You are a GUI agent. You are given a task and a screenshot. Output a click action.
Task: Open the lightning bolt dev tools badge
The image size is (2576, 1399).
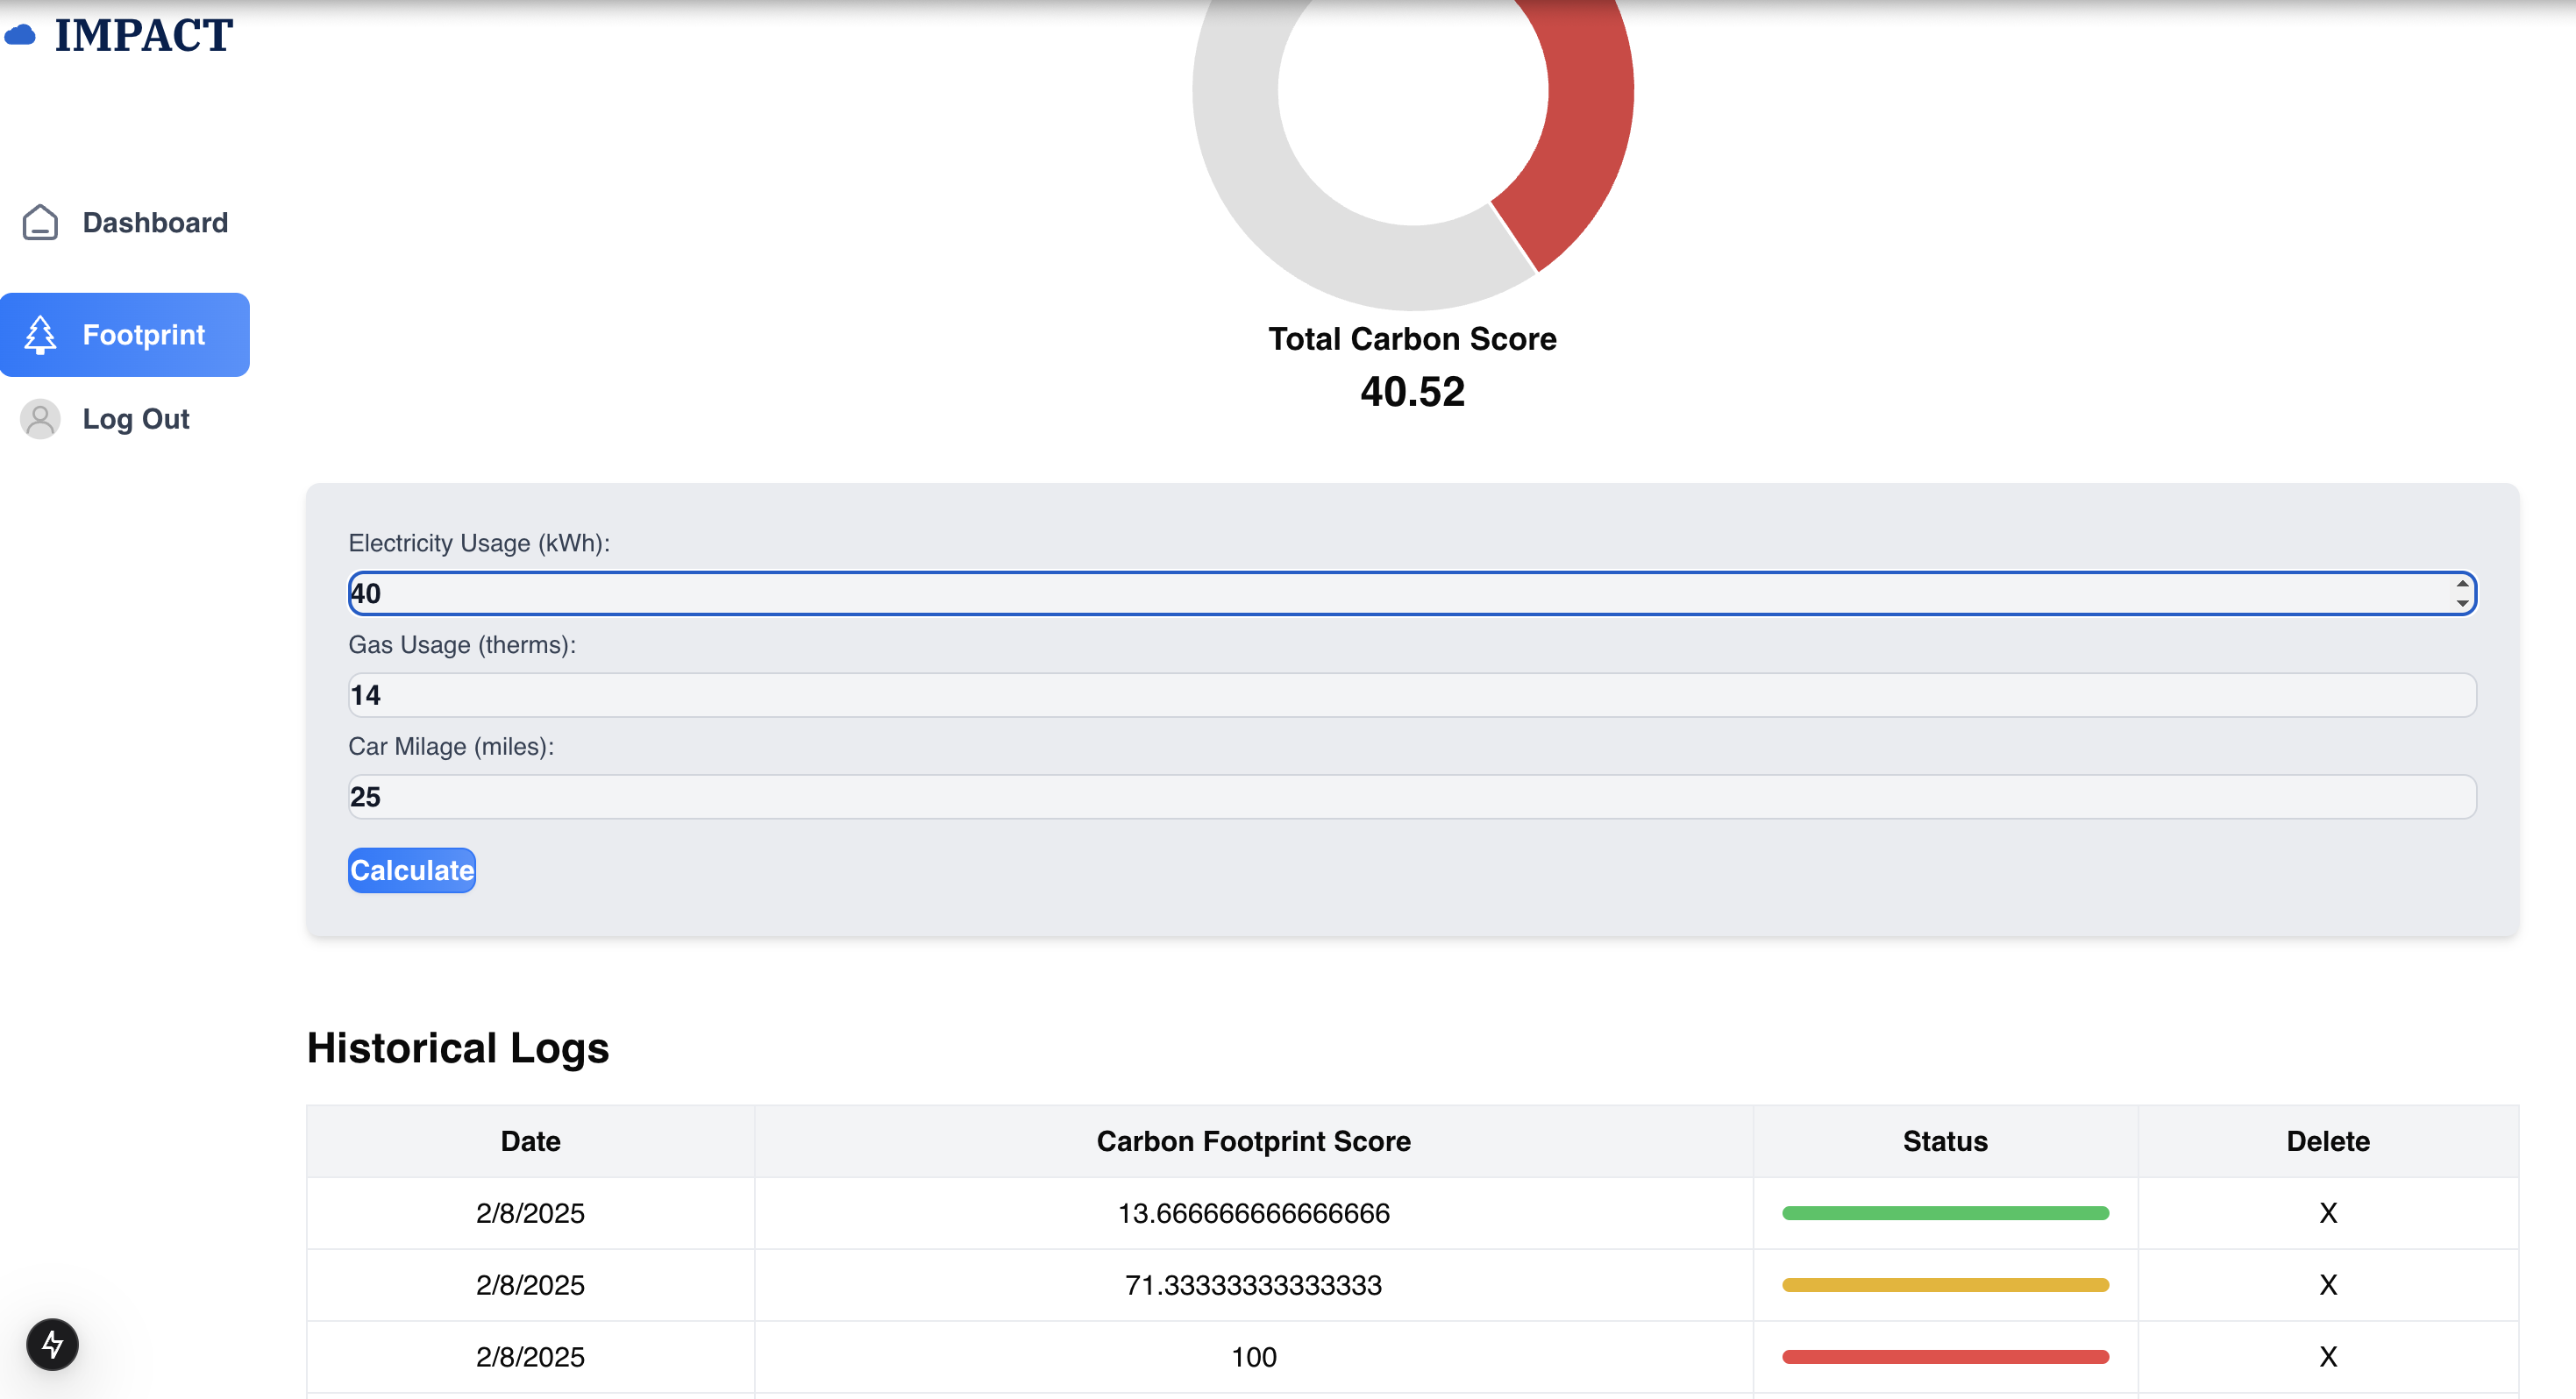tap(52, 1344)
